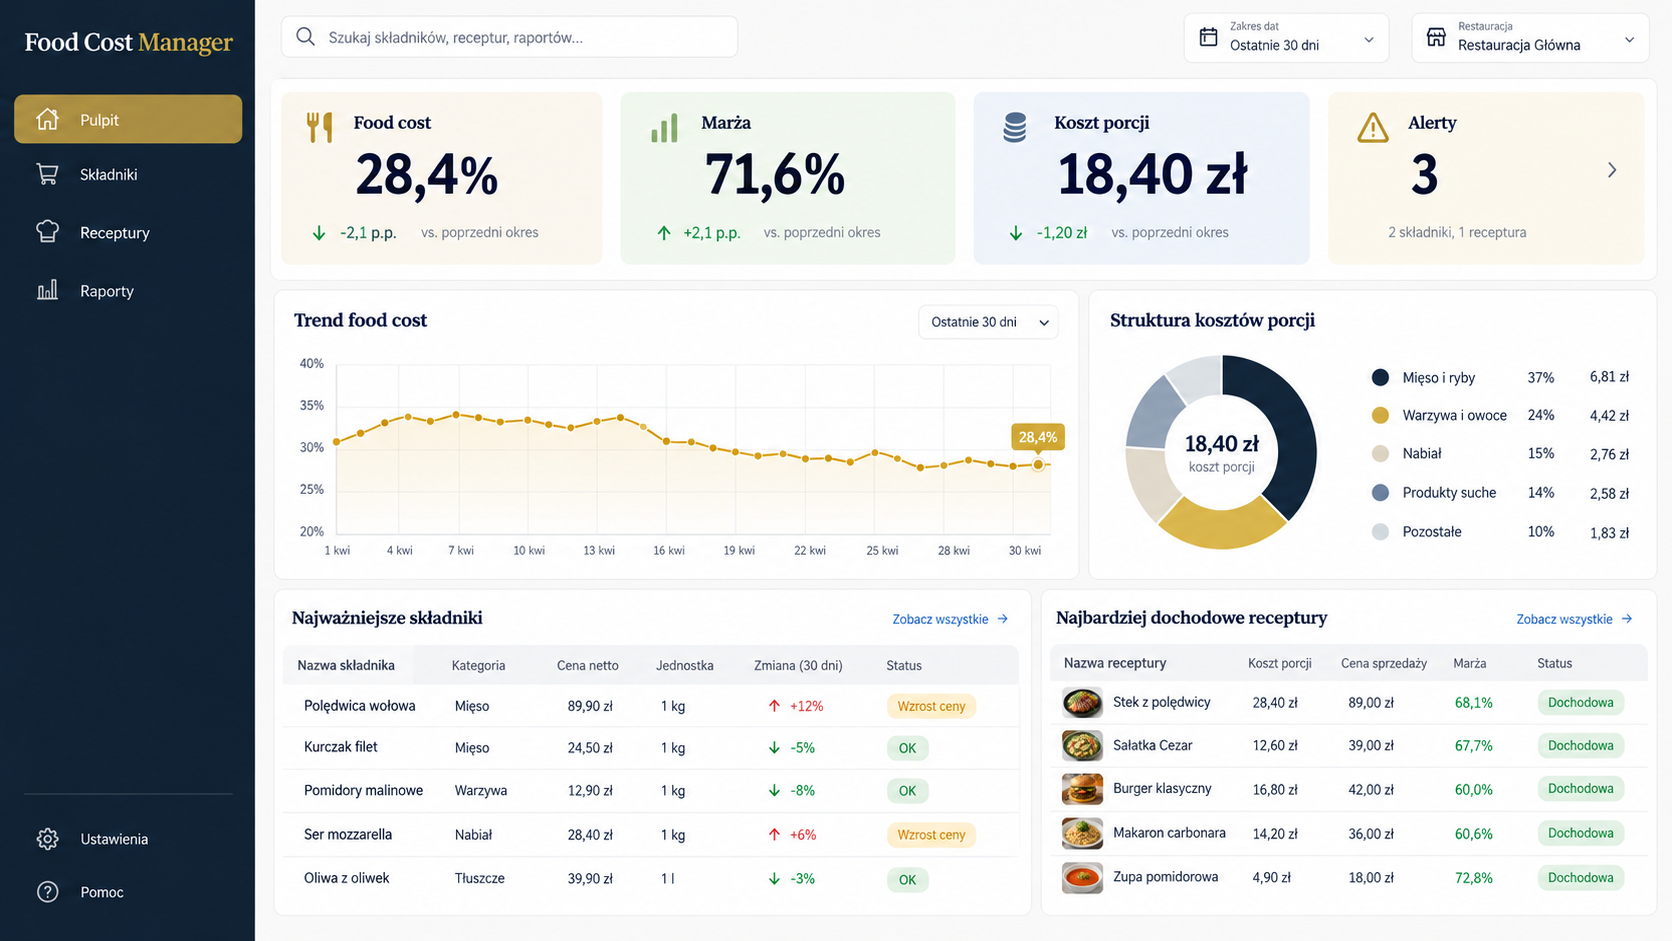This screenshot has width=1672, height=941.
Task: Click the chart icon beside Raporty
Action: pyautogui.click(x=47, y=290)
